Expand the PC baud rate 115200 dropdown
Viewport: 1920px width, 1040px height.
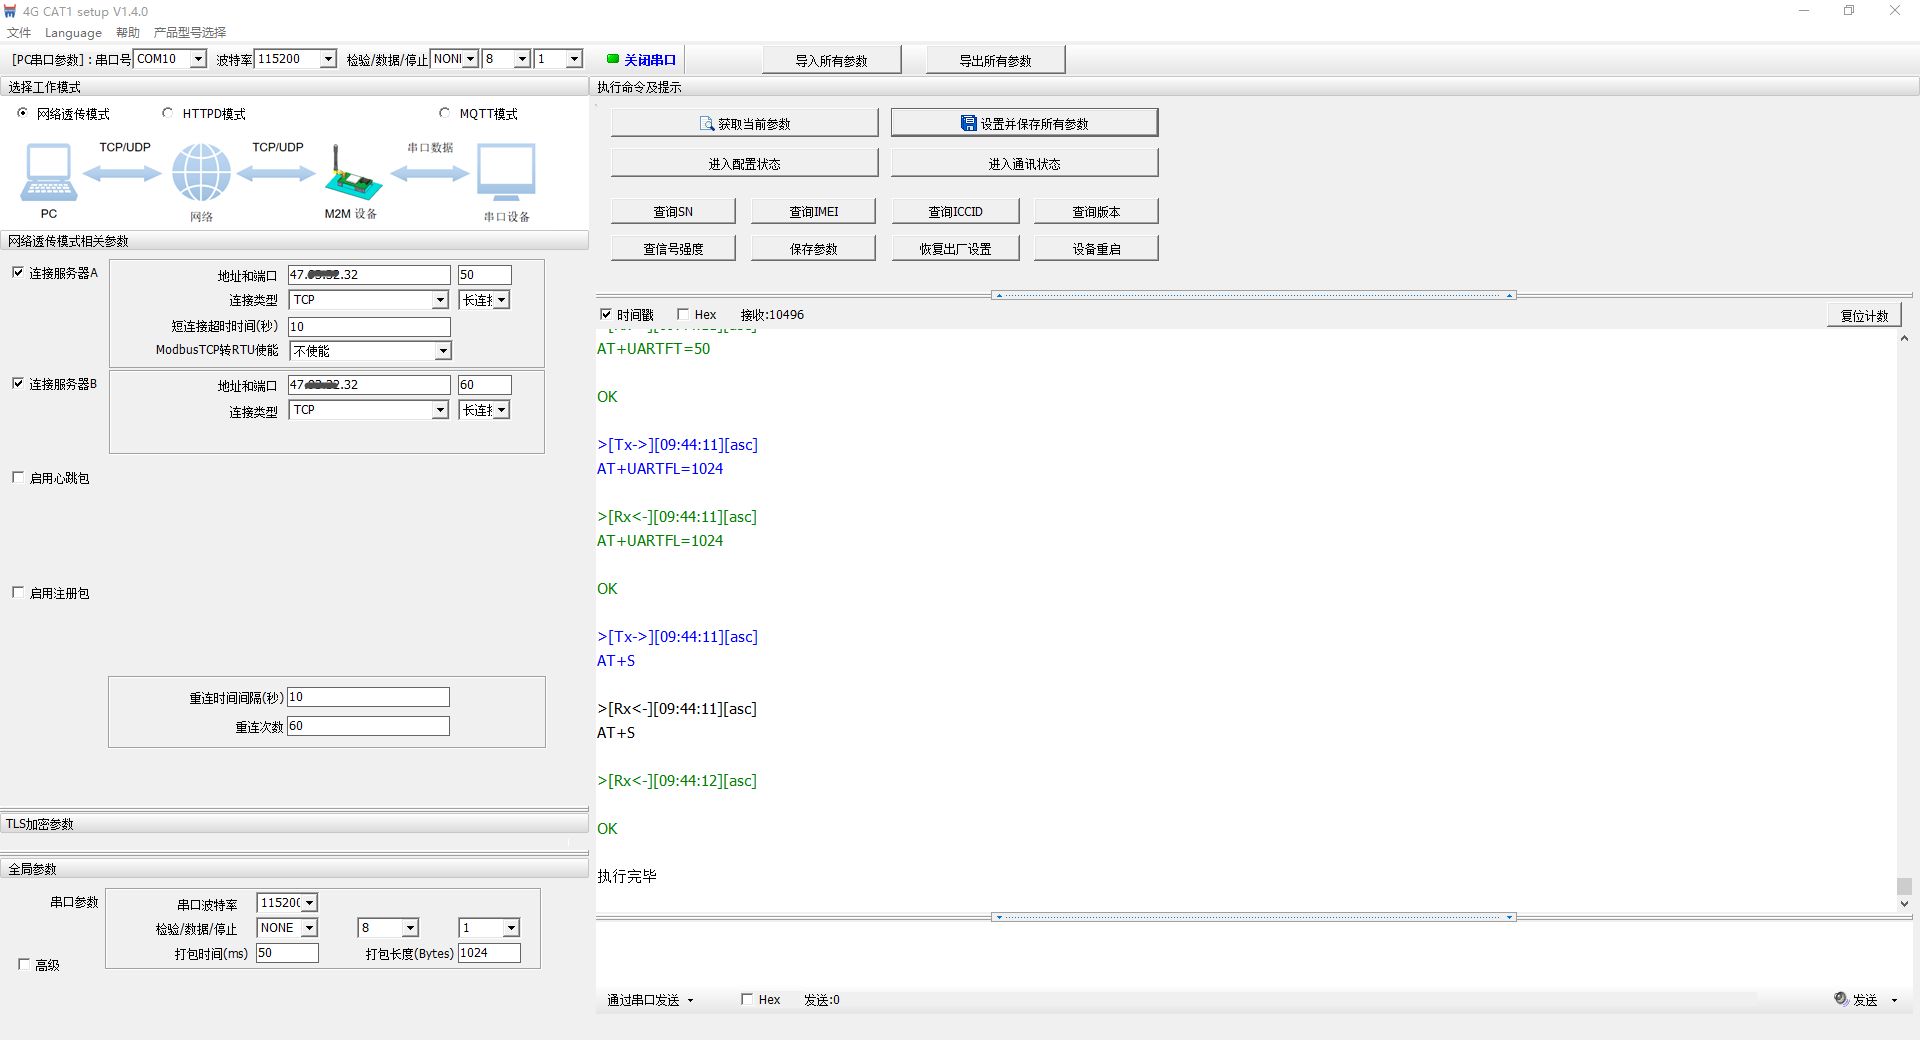click(x=328, y=59)
